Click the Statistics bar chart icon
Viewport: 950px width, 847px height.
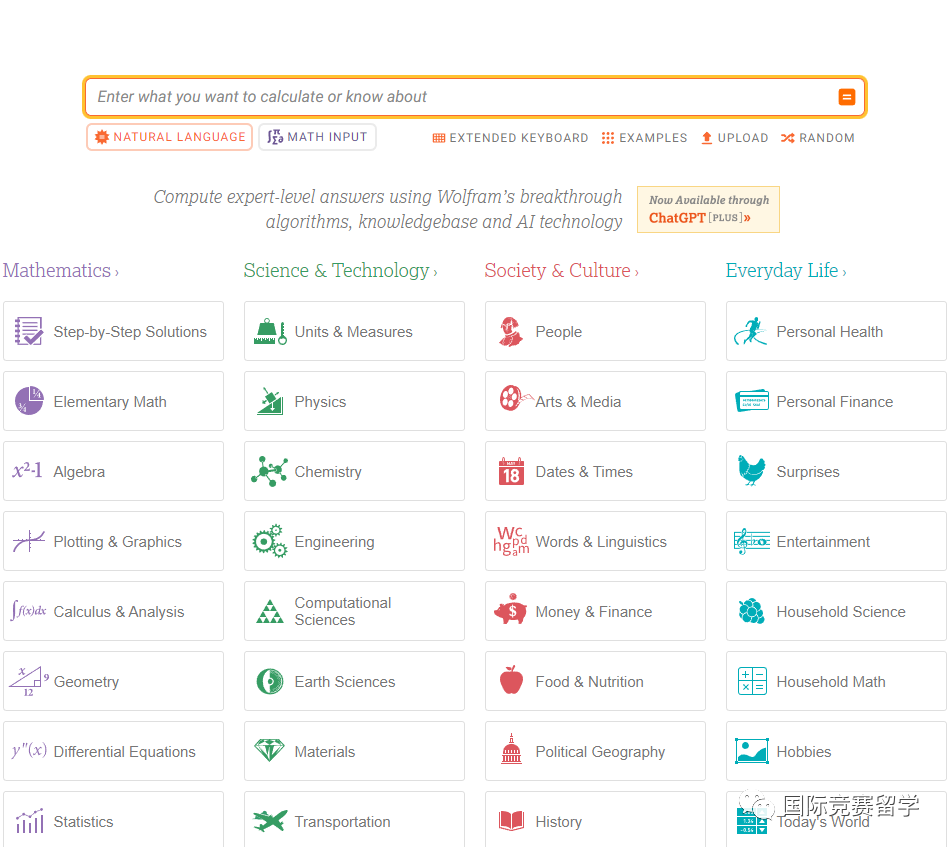[29, 821]
